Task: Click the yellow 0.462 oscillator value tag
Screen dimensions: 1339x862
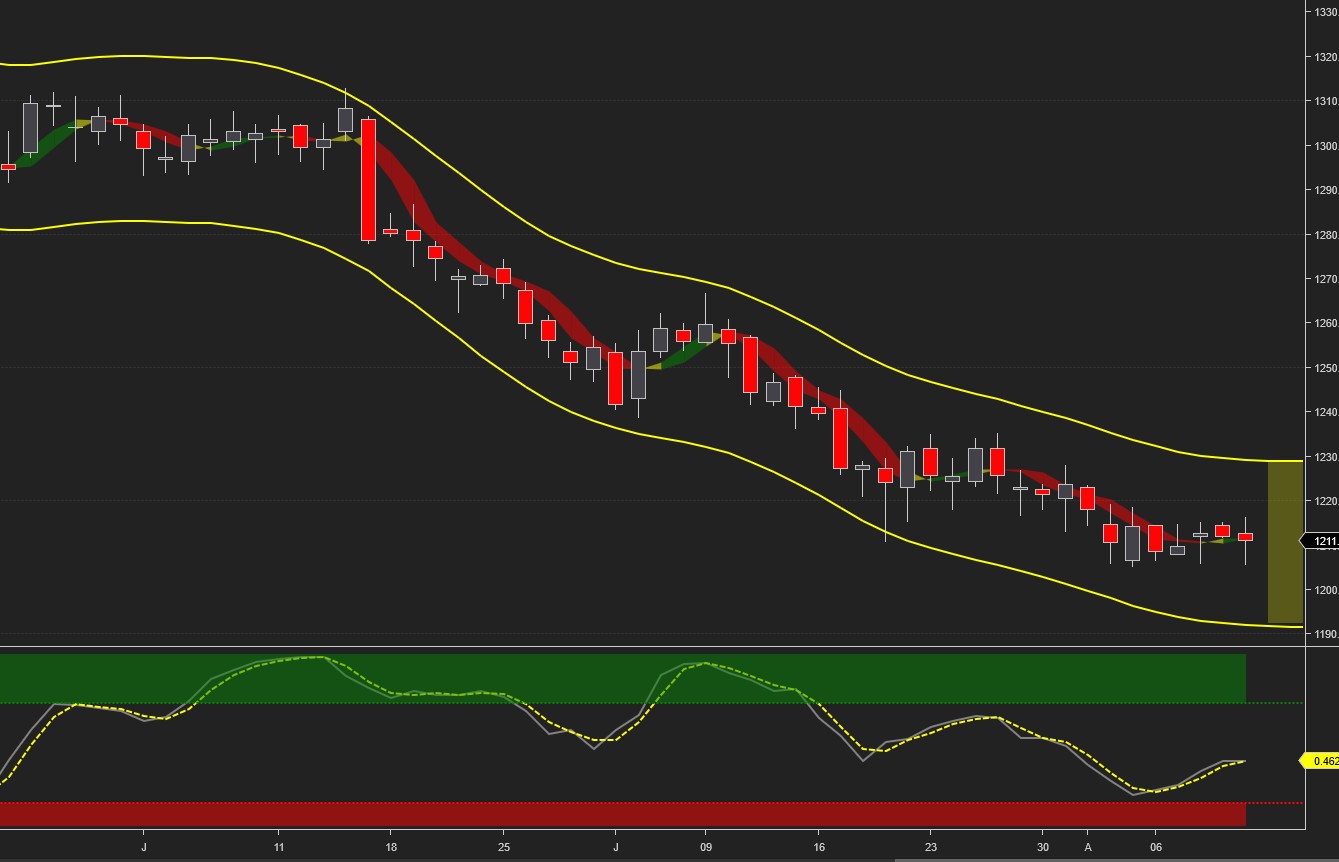Action: tap(1320, 761)
